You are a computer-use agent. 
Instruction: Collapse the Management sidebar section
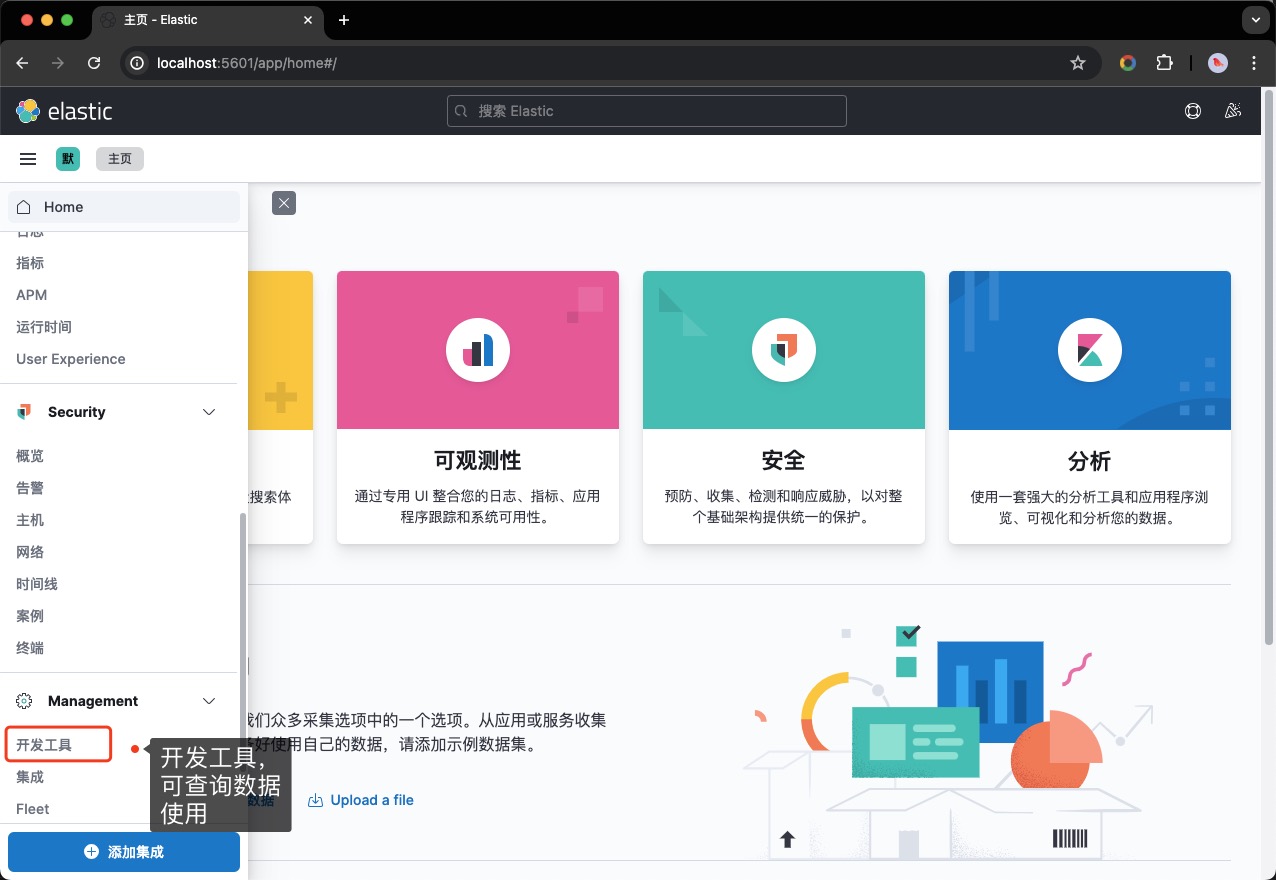pyautogui.click(x=208, y=701)
